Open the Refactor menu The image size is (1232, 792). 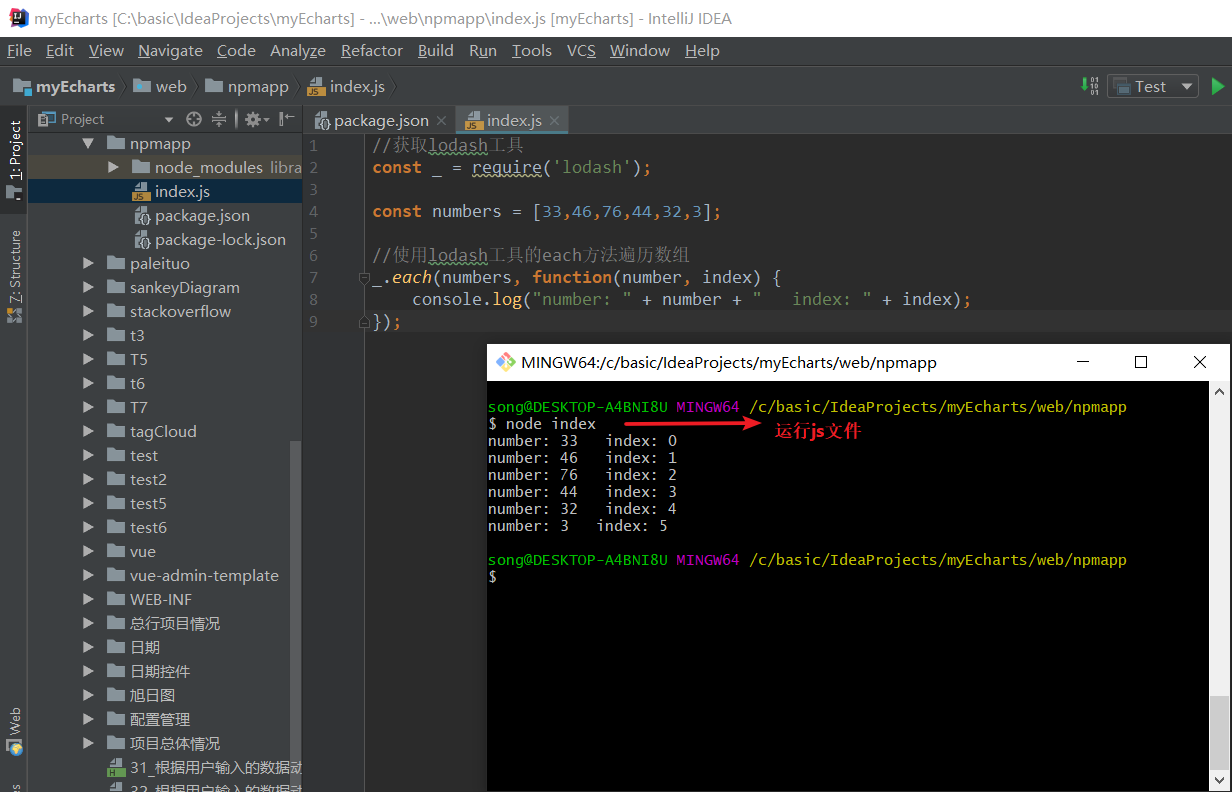tap(371, 50)
